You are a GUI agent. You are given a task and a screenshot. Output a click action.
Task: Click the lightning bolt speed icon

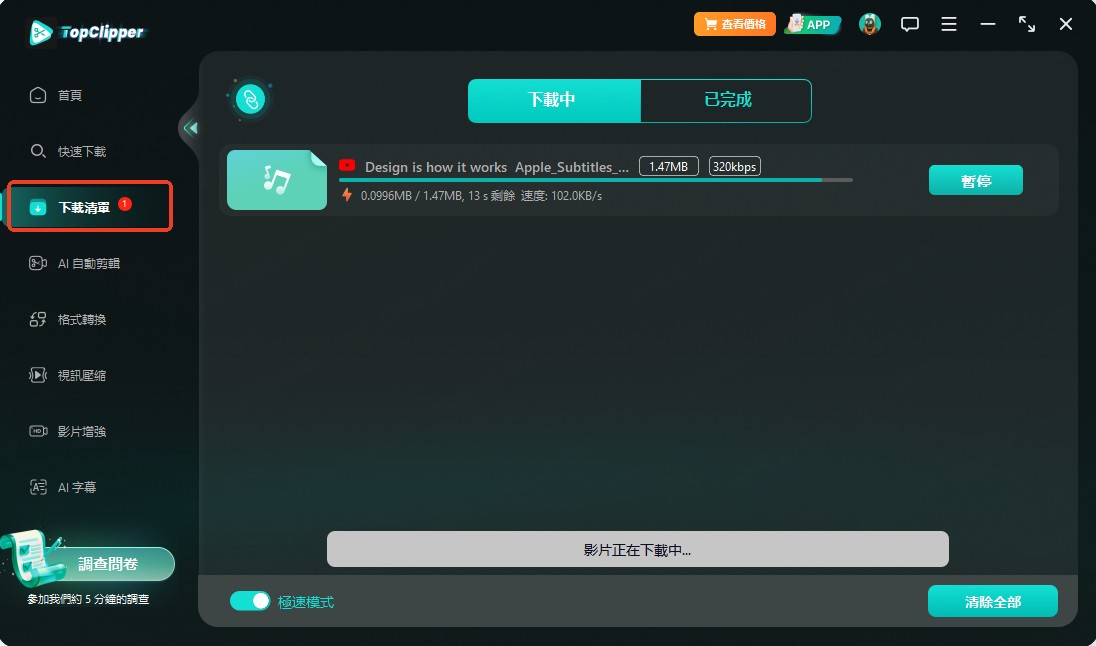point(347,195)
